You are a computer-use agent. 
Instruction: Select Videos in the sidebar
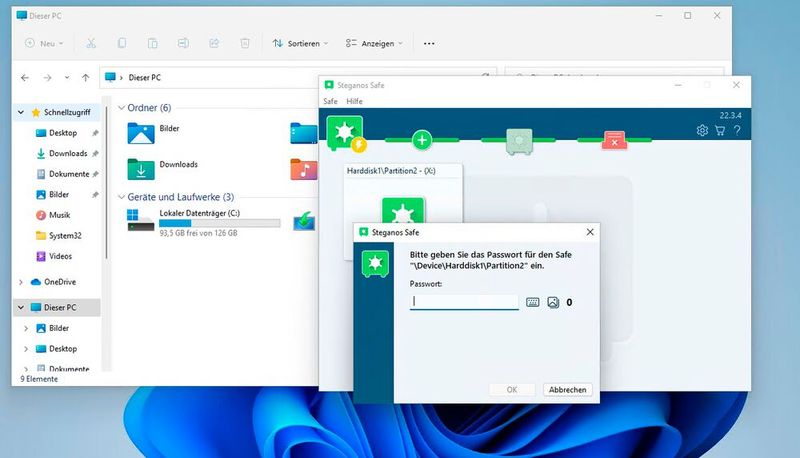tap(60, 256)
